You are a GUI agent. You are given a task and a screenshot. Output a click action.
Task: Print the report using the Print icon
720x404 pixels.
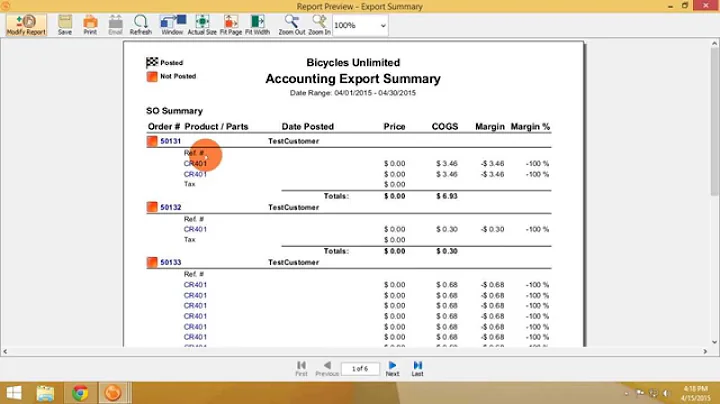pos(90,25)
